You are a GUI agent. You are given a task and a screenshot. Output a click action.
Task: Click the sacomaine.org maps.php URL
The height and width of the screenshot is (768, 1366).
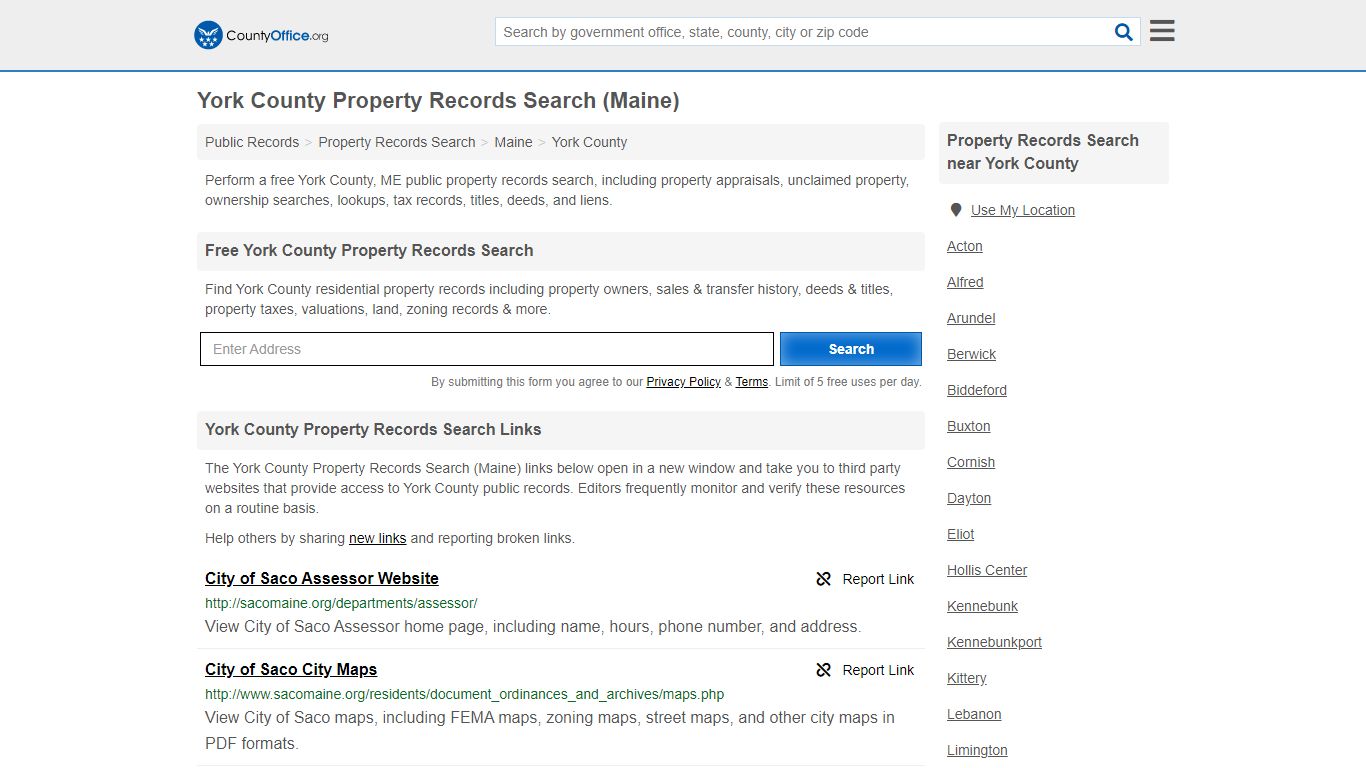(x=464, y=694)
